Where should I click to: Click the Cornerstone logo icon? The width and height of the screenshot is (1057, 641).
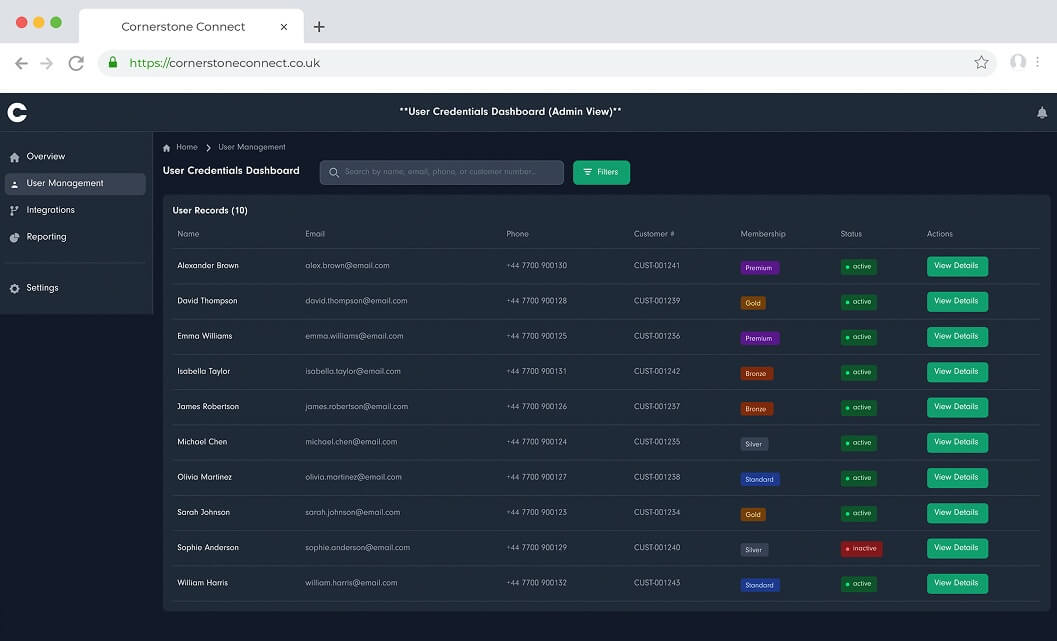click(x=16, y=112)
